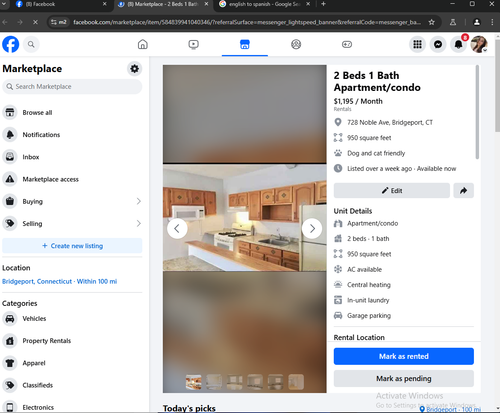Open Marketplace settings gear icon
The width and height of the screenshot is (500, 413).
pyautogui.click(x=135, y=69)
